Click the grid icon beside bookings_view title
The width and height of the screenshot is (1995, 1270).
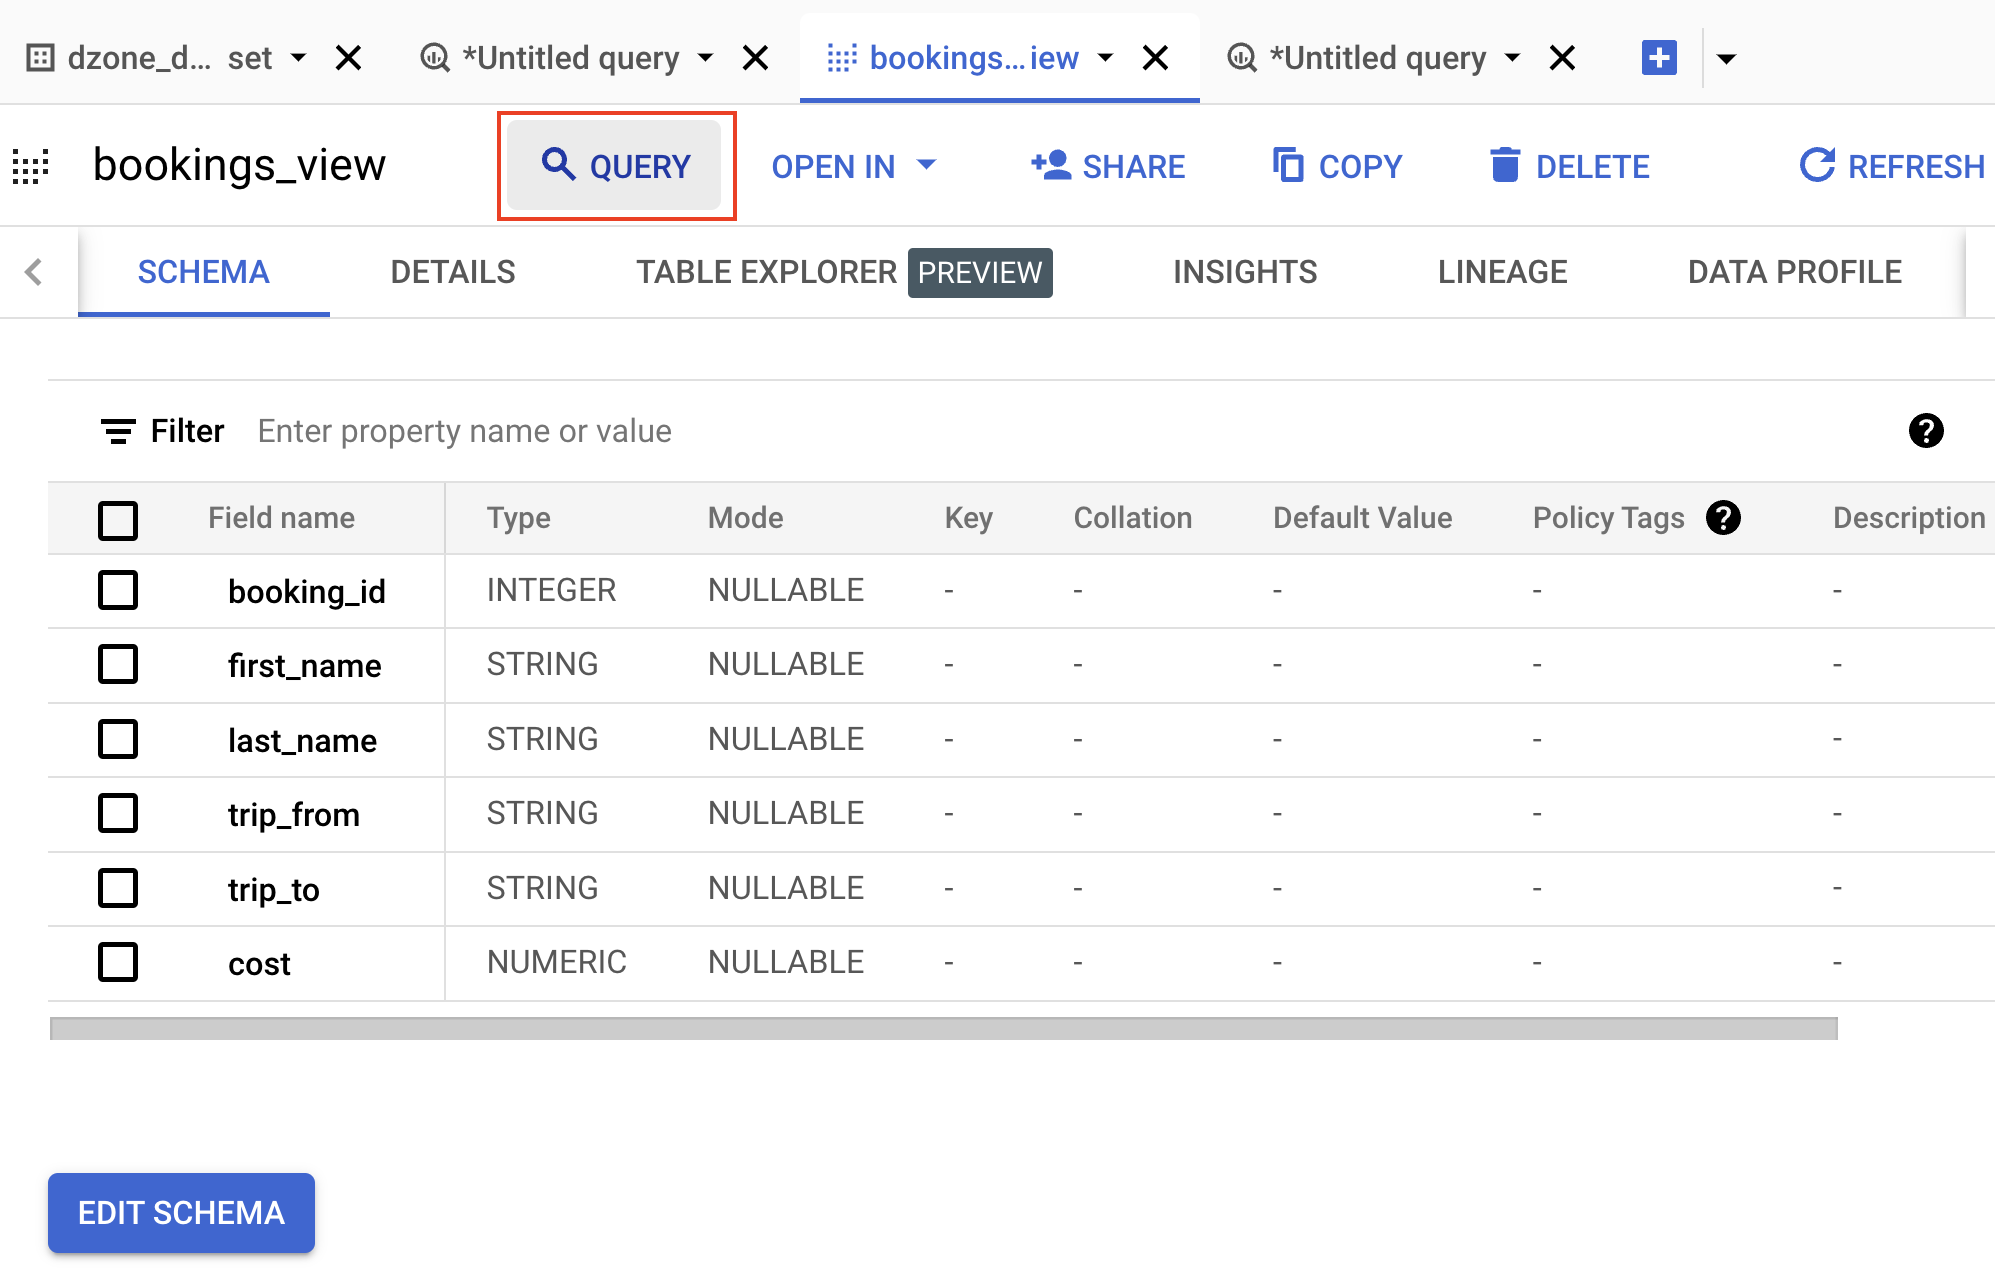[x=30, y=166]
